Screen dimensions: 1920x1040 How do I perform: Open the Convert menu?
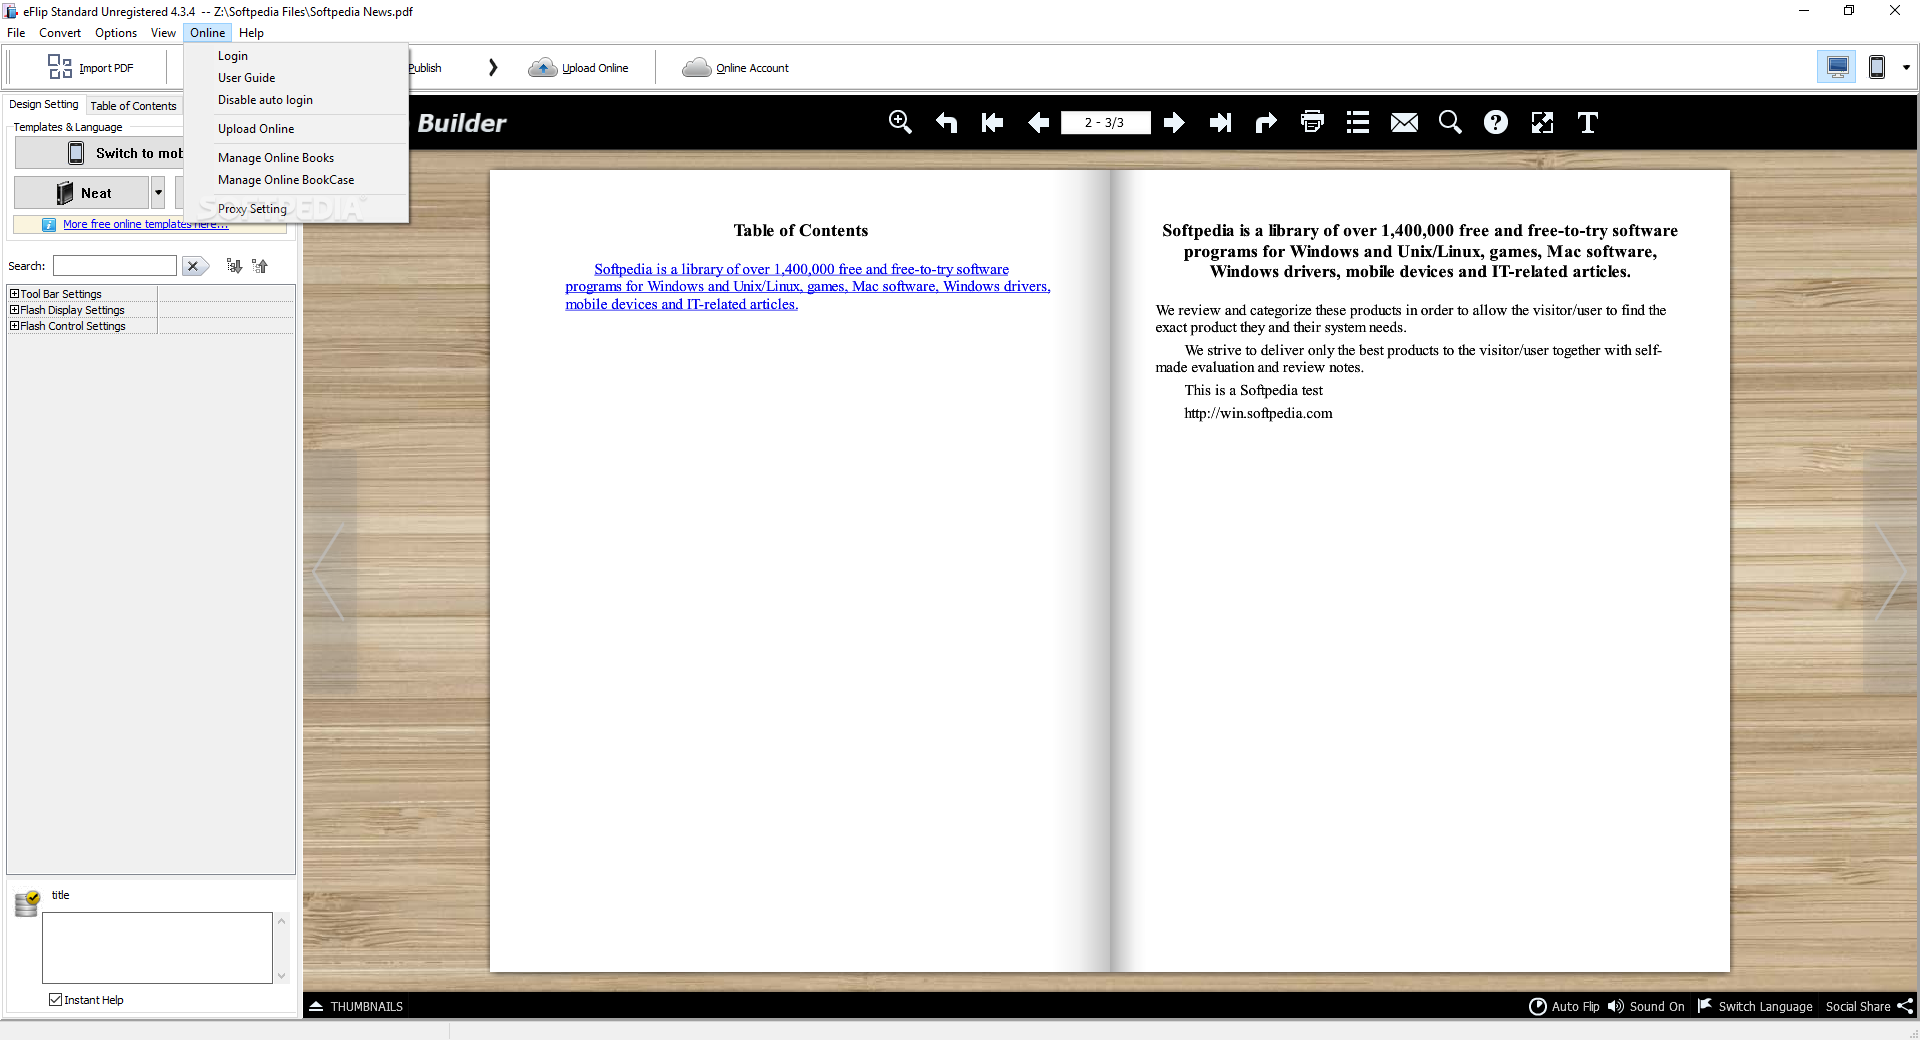[60, 33]
